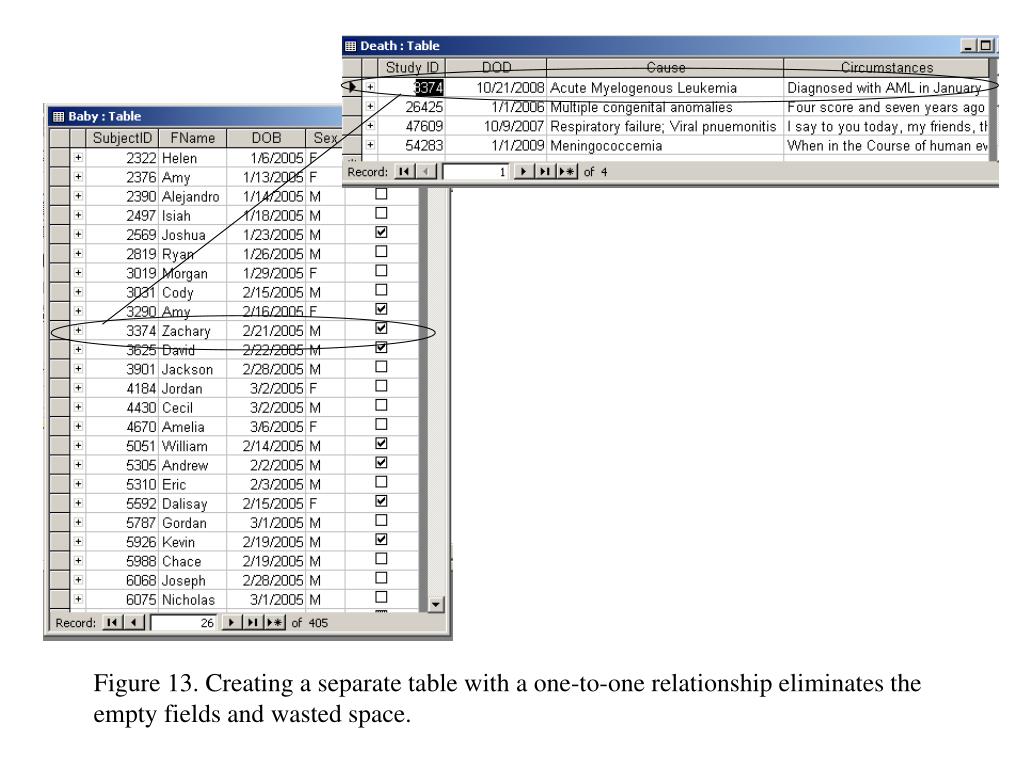Click scroll down arrow in Baby table
The height and width of the screenshot is (768, 1024).
[436, 604]
